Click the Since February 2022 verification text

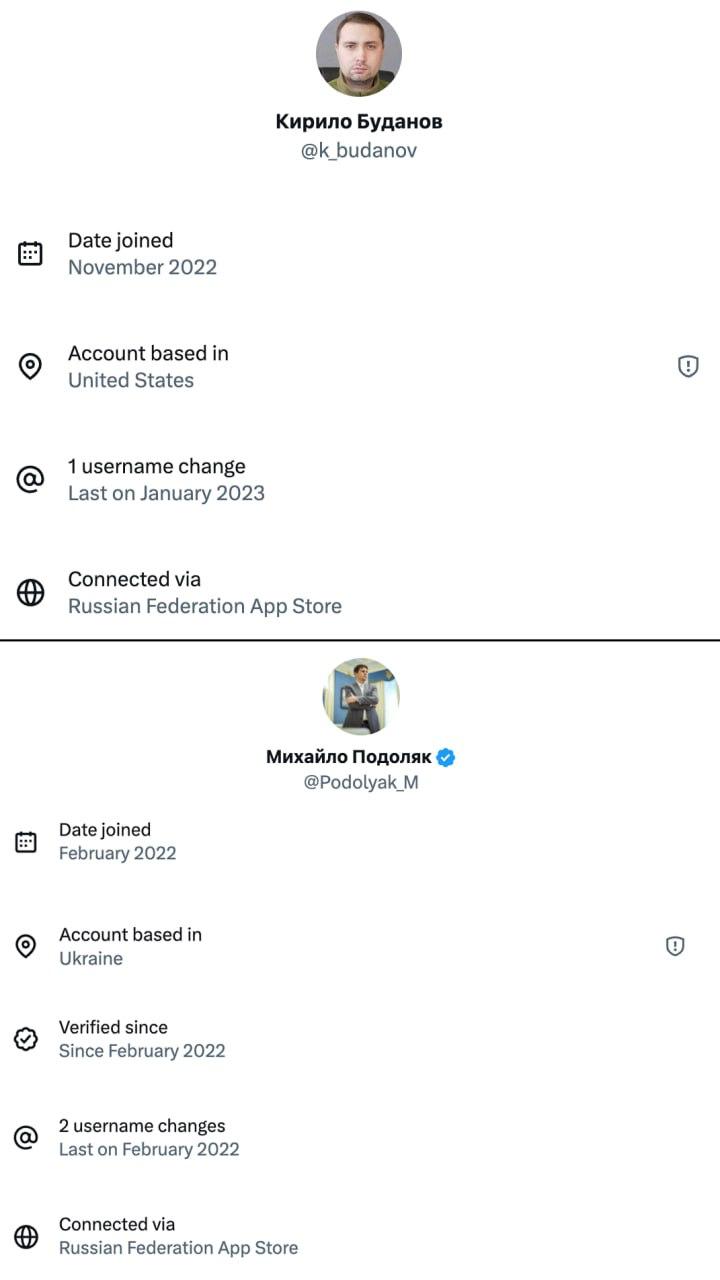pyautogui.click(x=142, y=1051)
